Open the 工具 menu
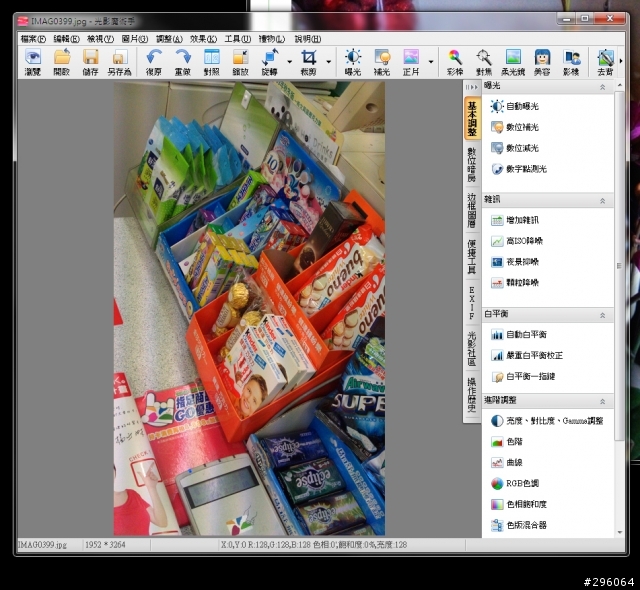The width and height of the screenshot is (640, 590). pyautogui.click(x=237, y=39)
